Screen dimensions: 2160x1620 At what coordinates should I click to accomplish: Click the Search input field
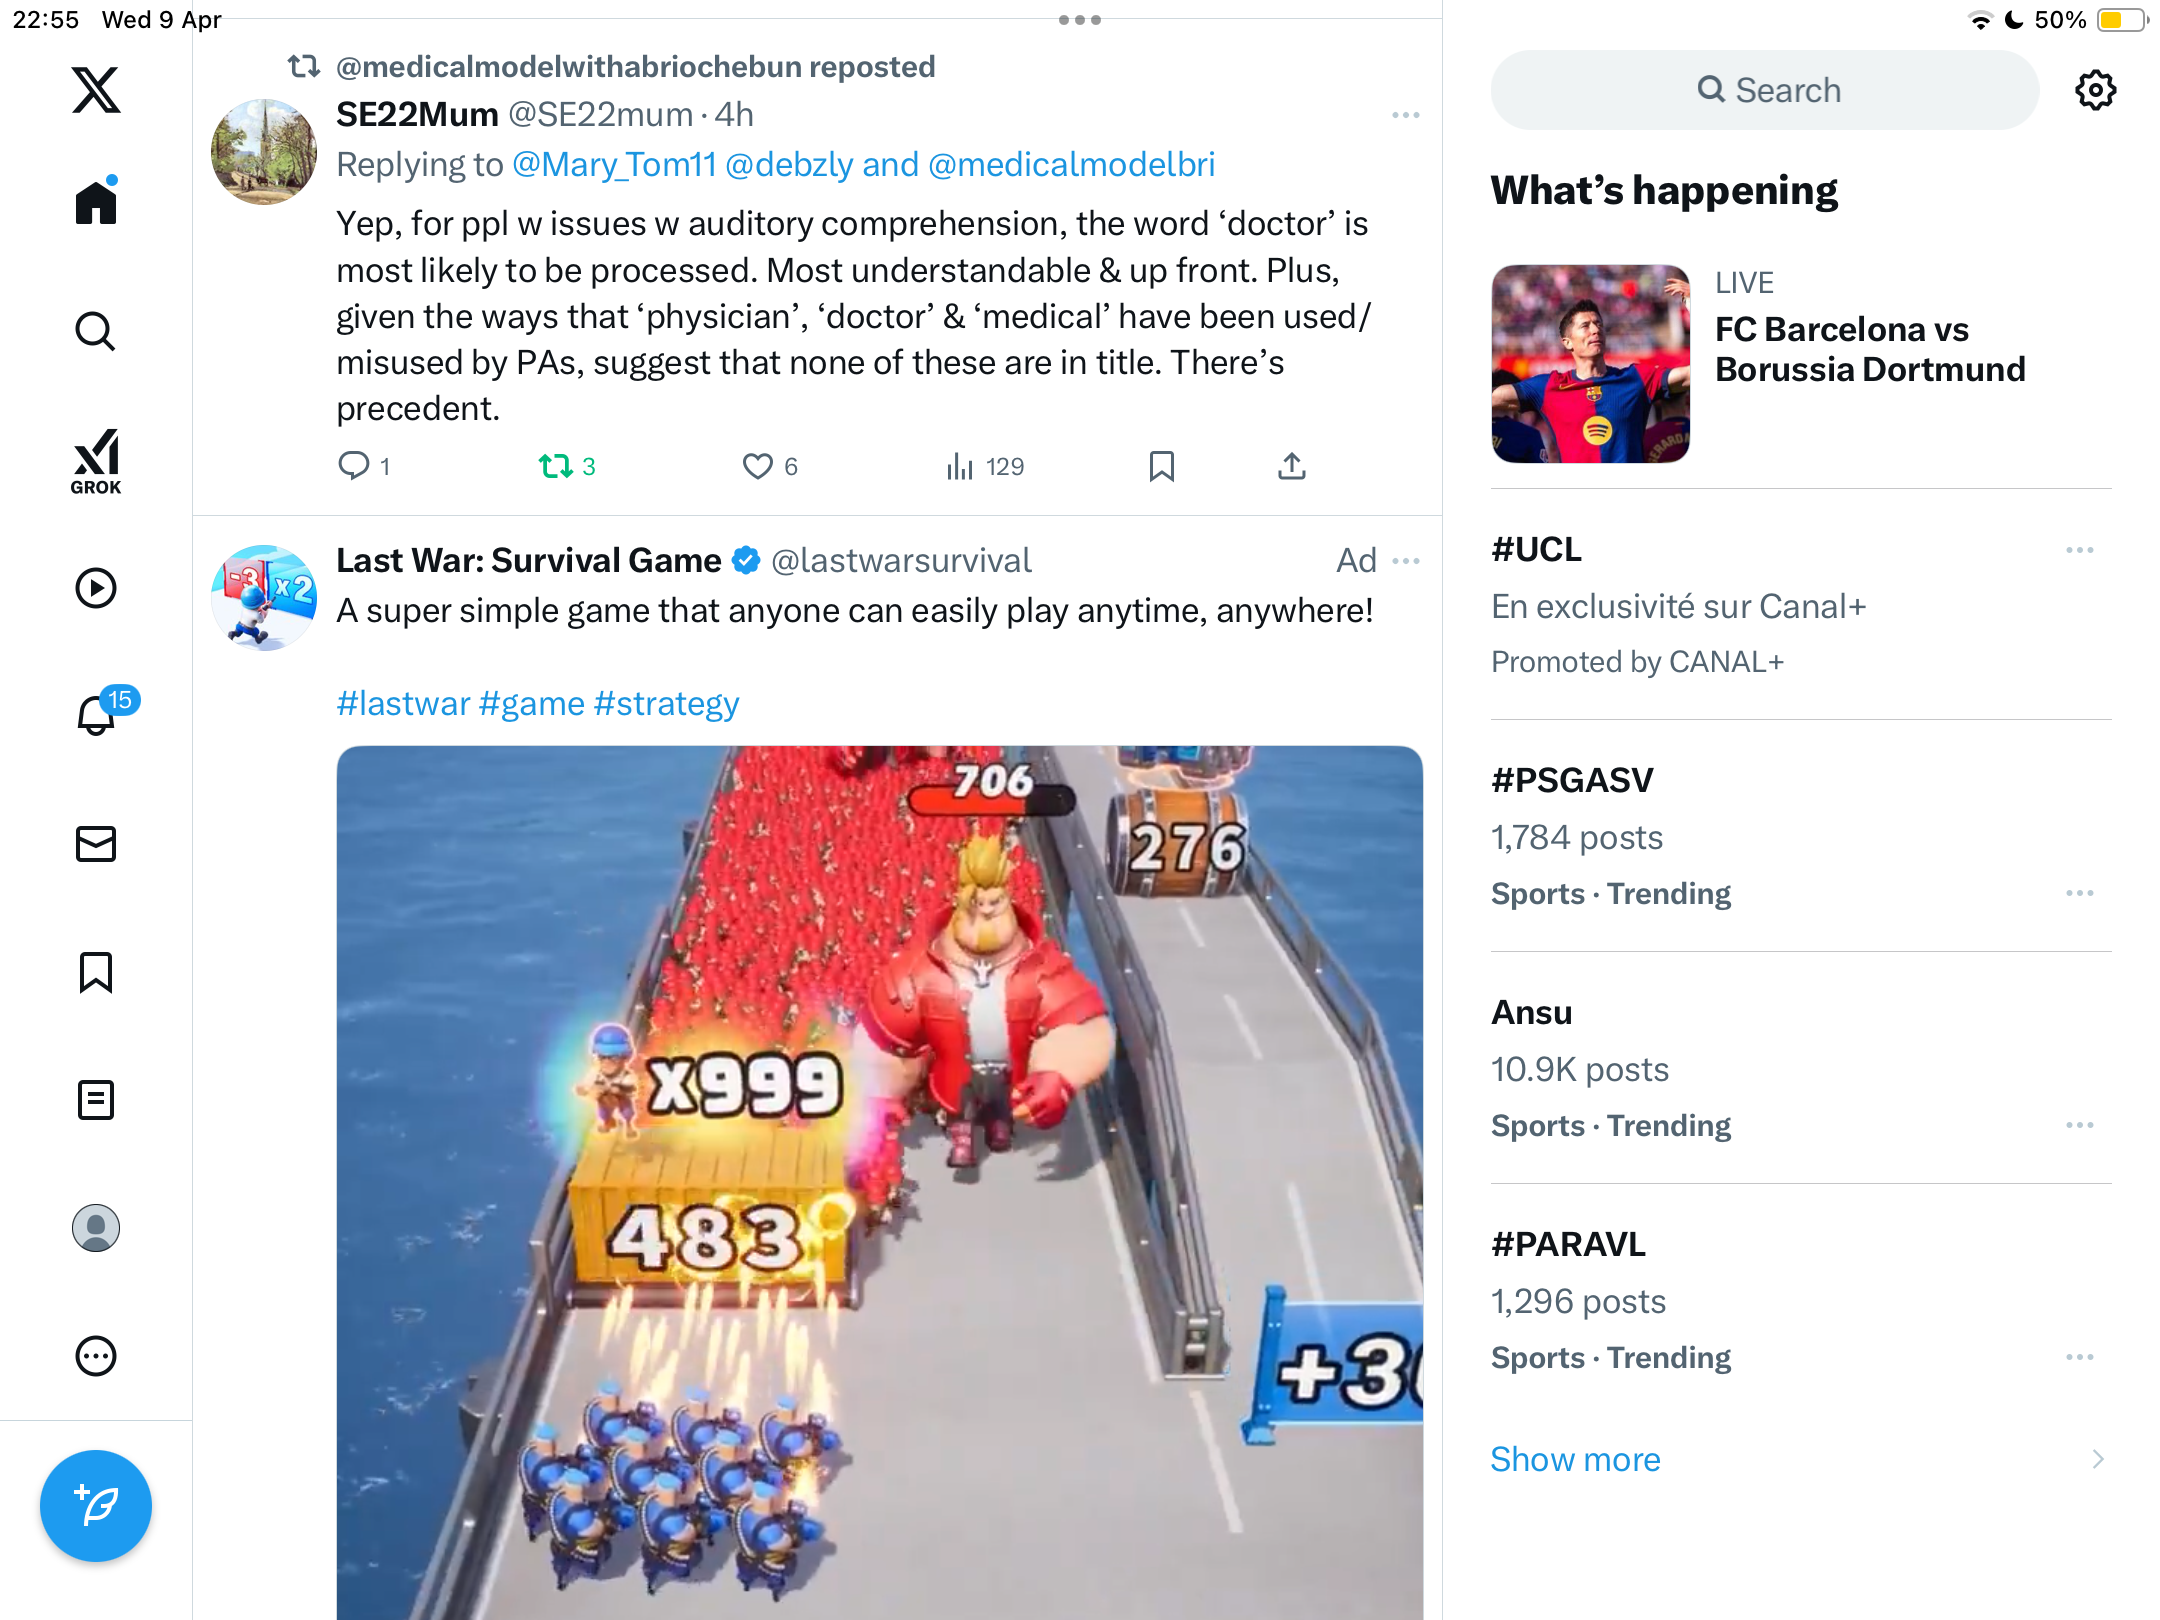[x=1765, y=90]
